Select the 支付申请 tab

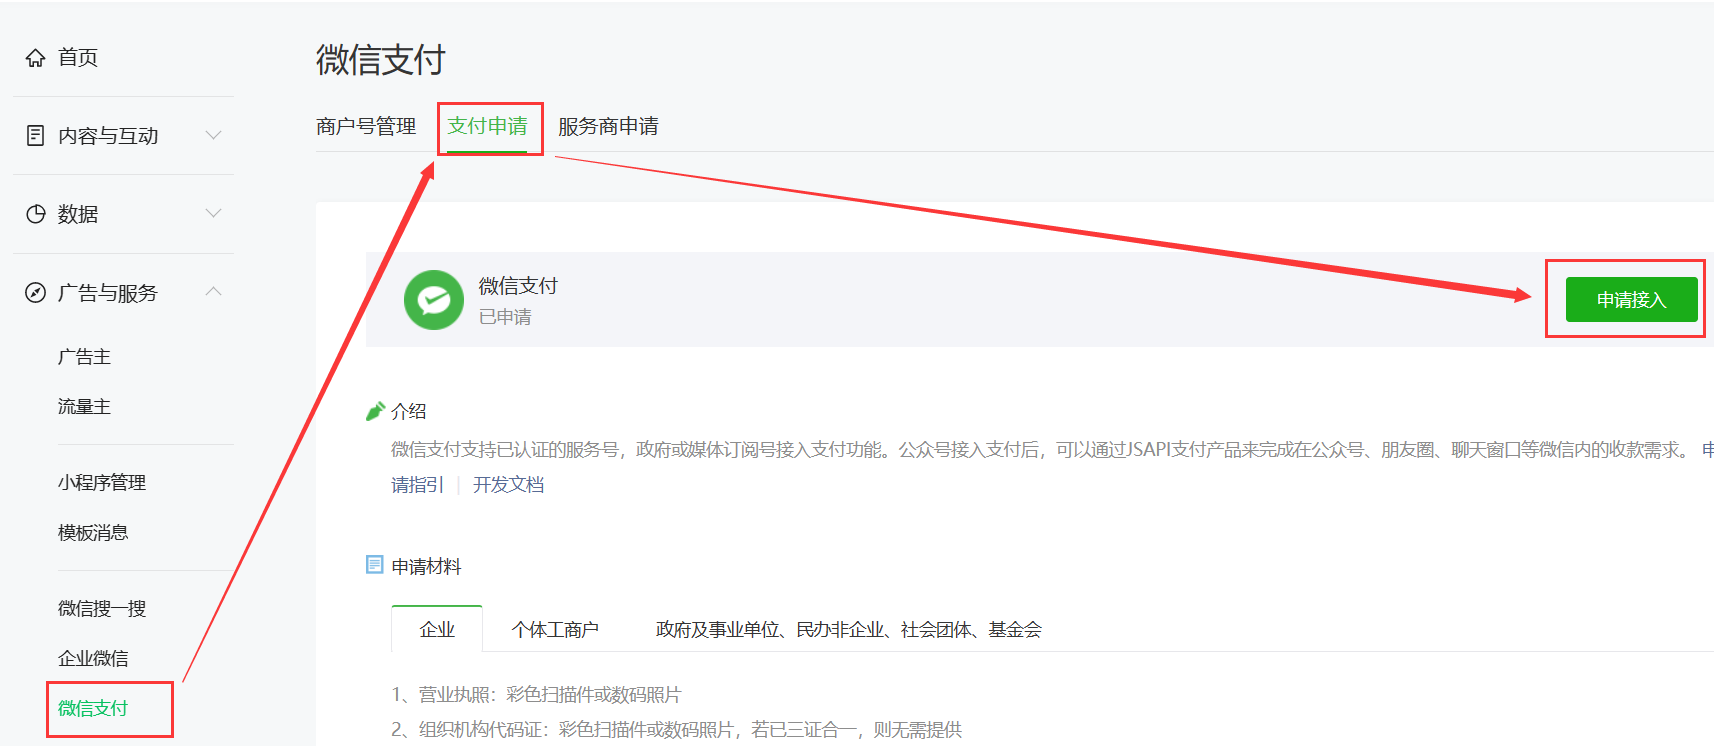pos(488,127)
